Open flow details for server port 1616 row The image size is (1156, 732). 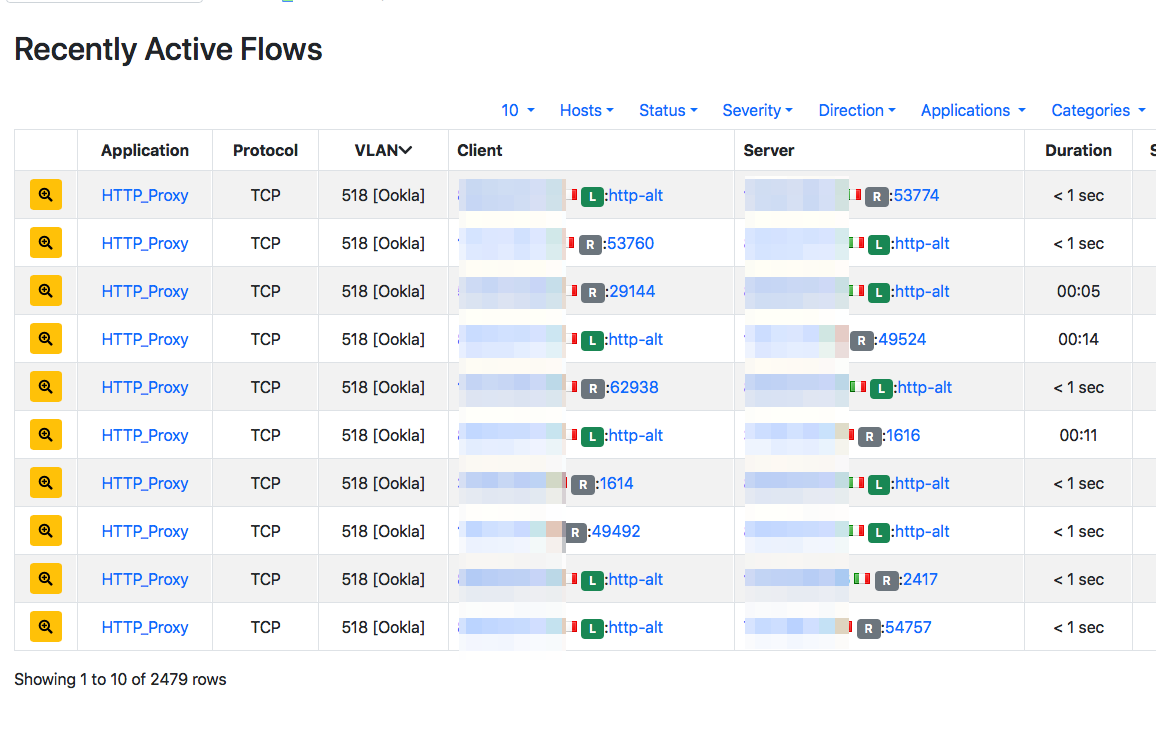pos(46,435)
